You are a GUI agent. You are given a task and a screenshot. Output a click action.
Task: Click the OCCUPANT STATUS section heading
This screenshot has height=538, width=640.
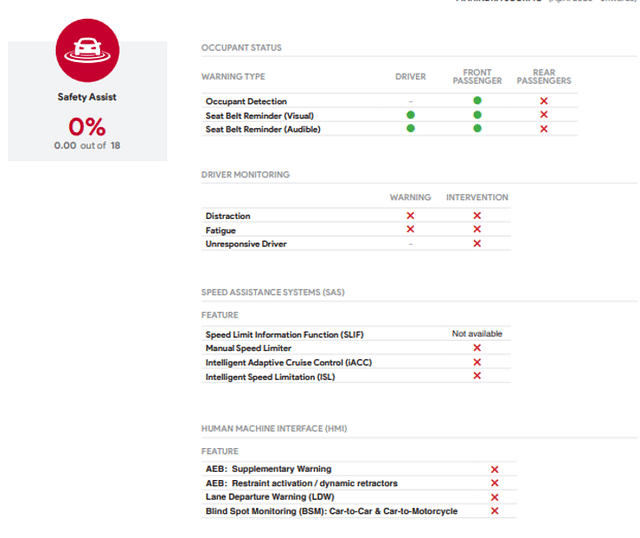click(x=241, y=48)
